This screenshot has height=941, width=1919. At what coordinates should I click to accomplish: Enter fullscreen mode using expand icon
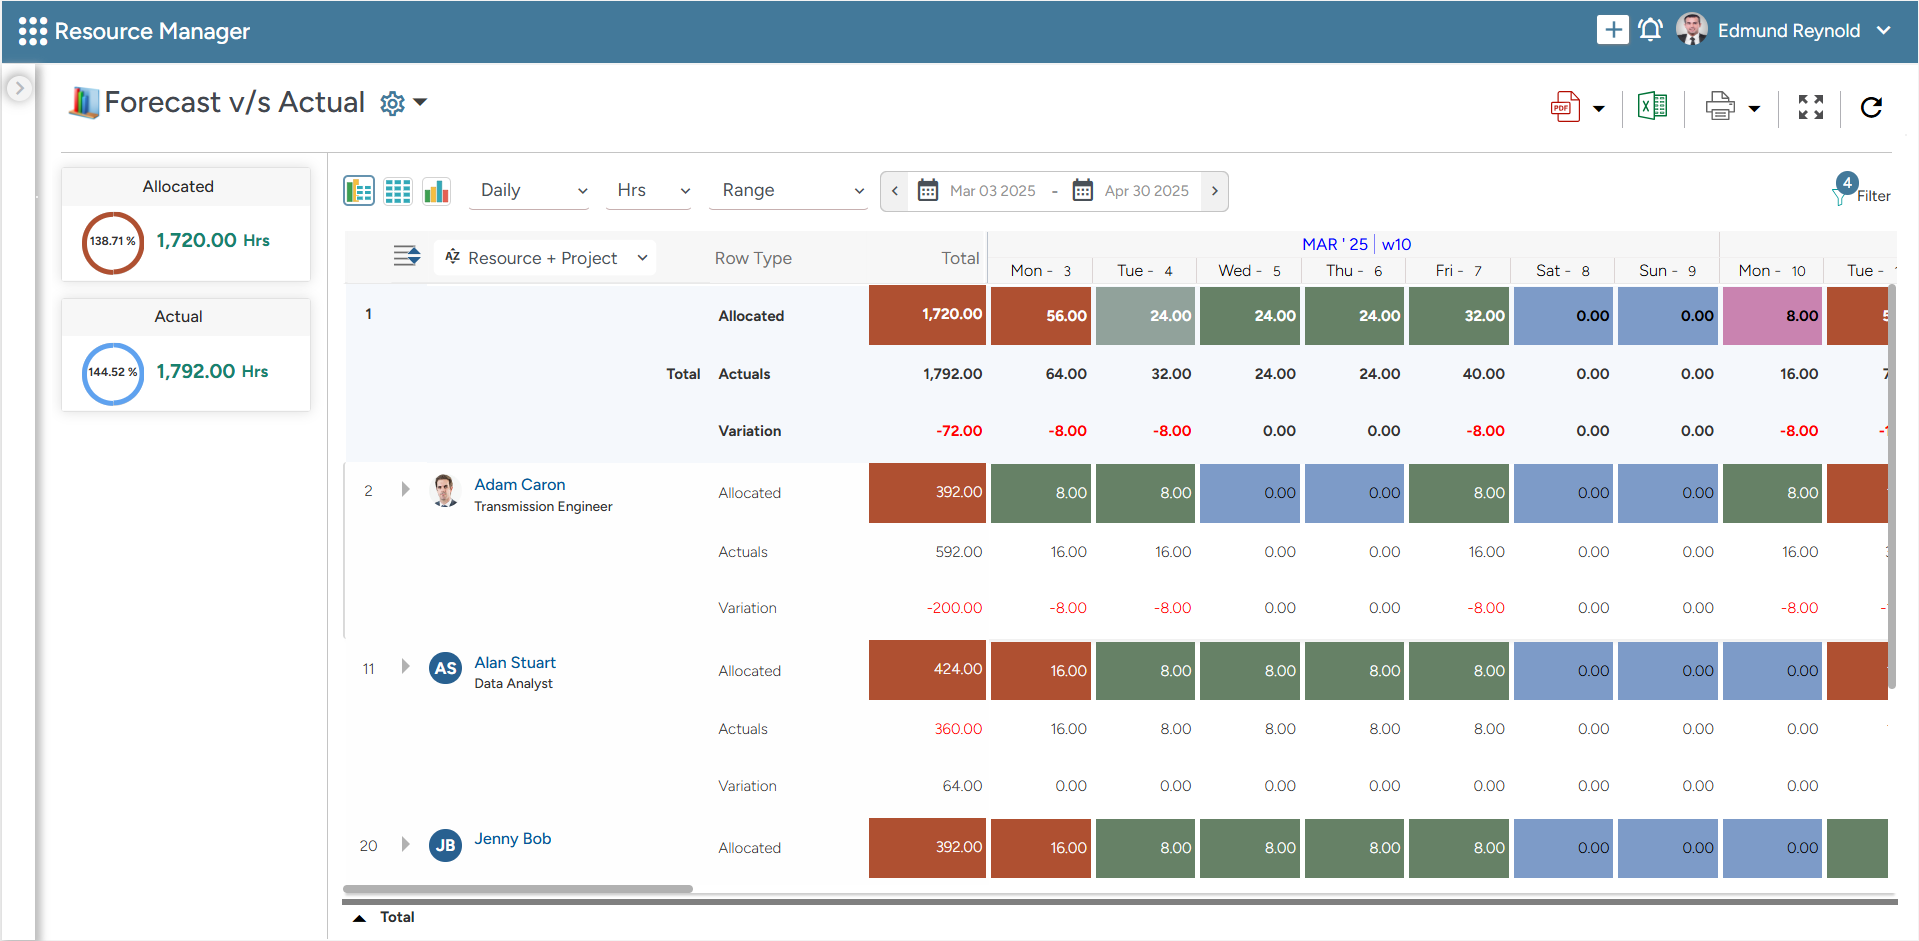(x=1810, y=107)
